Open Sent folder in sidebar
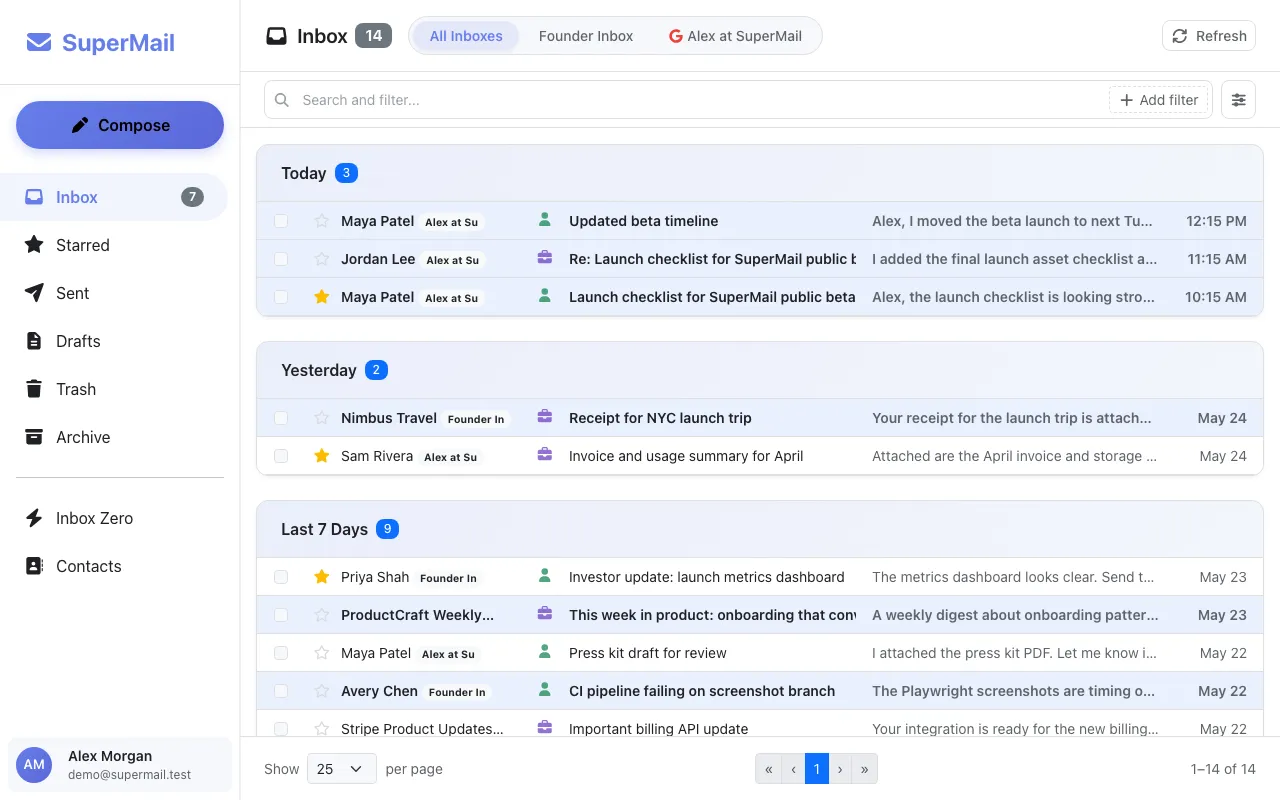 pos(114,293)
